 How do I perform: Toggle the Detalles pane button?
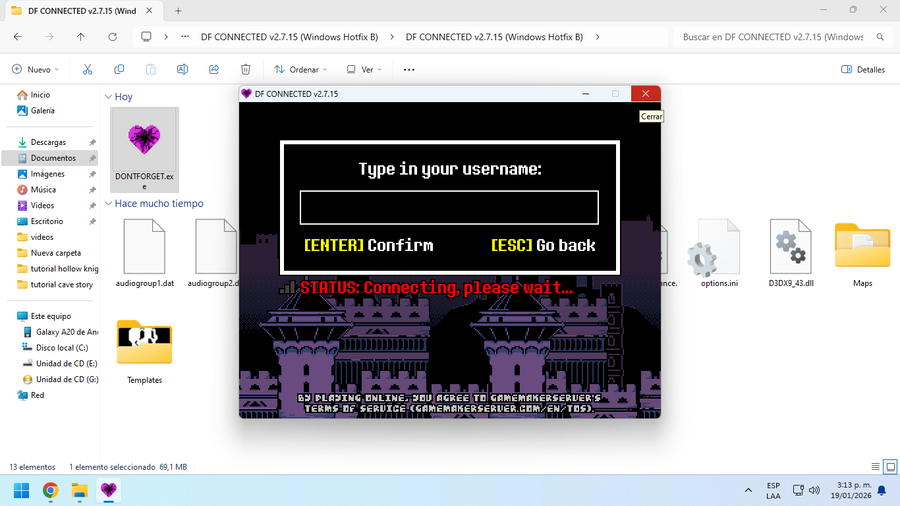pos(863,69)
